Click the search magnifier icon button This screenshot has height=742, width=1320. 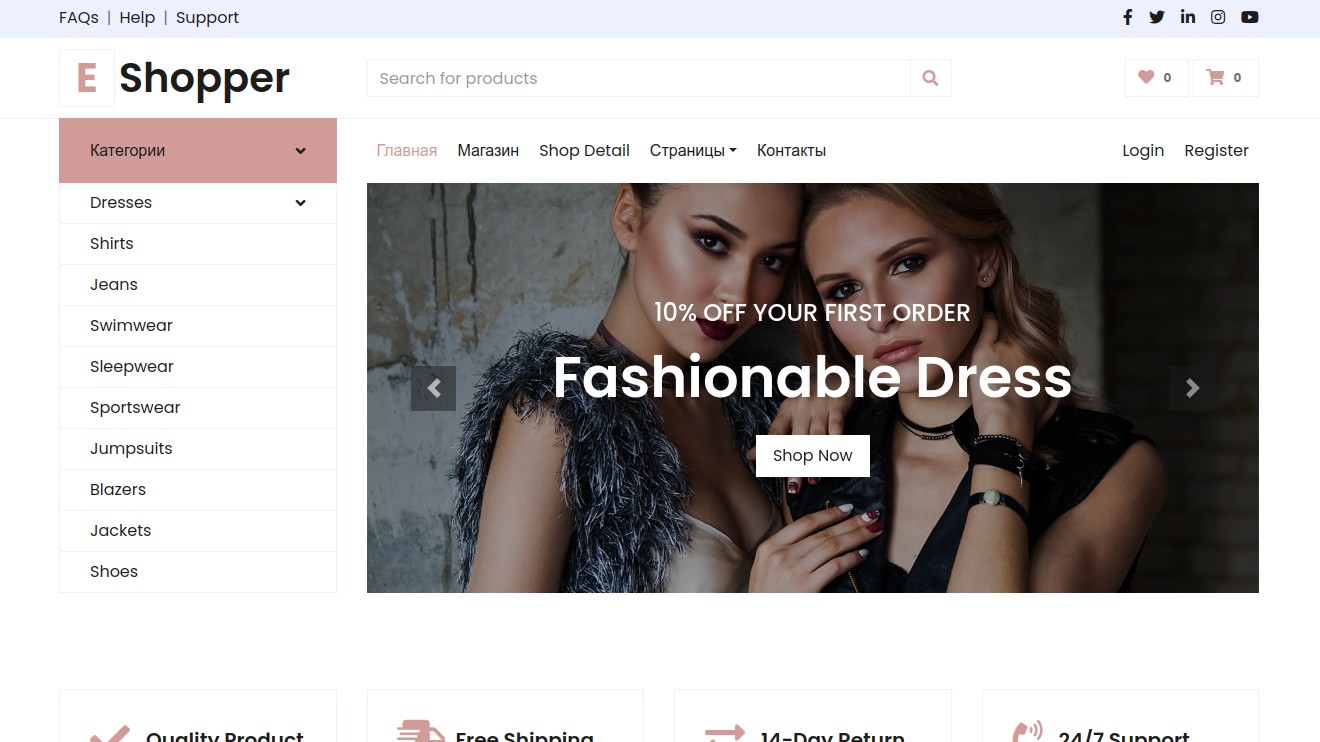click(931, 78)
